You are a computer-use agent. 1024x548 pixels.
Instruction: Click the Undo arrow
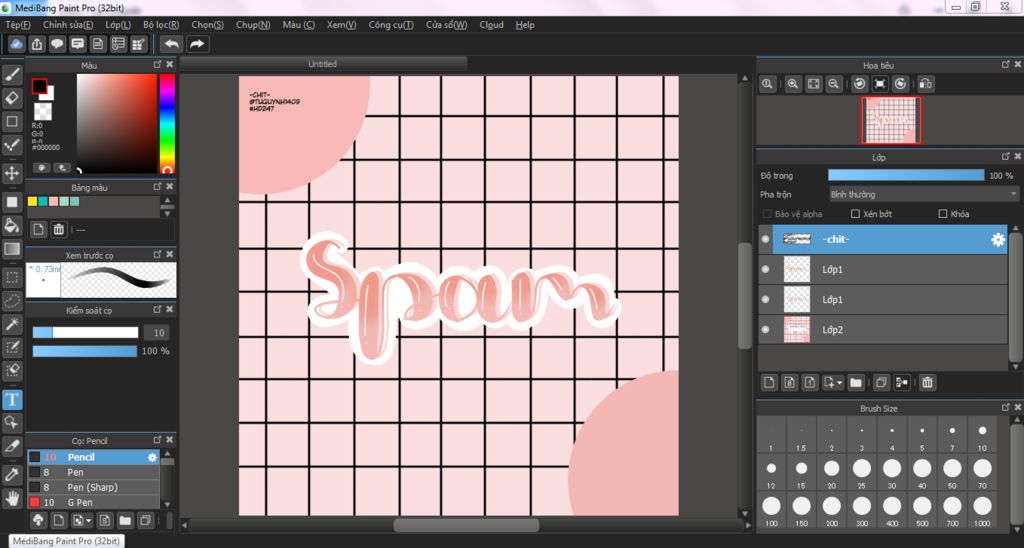[x=171, y=44]
